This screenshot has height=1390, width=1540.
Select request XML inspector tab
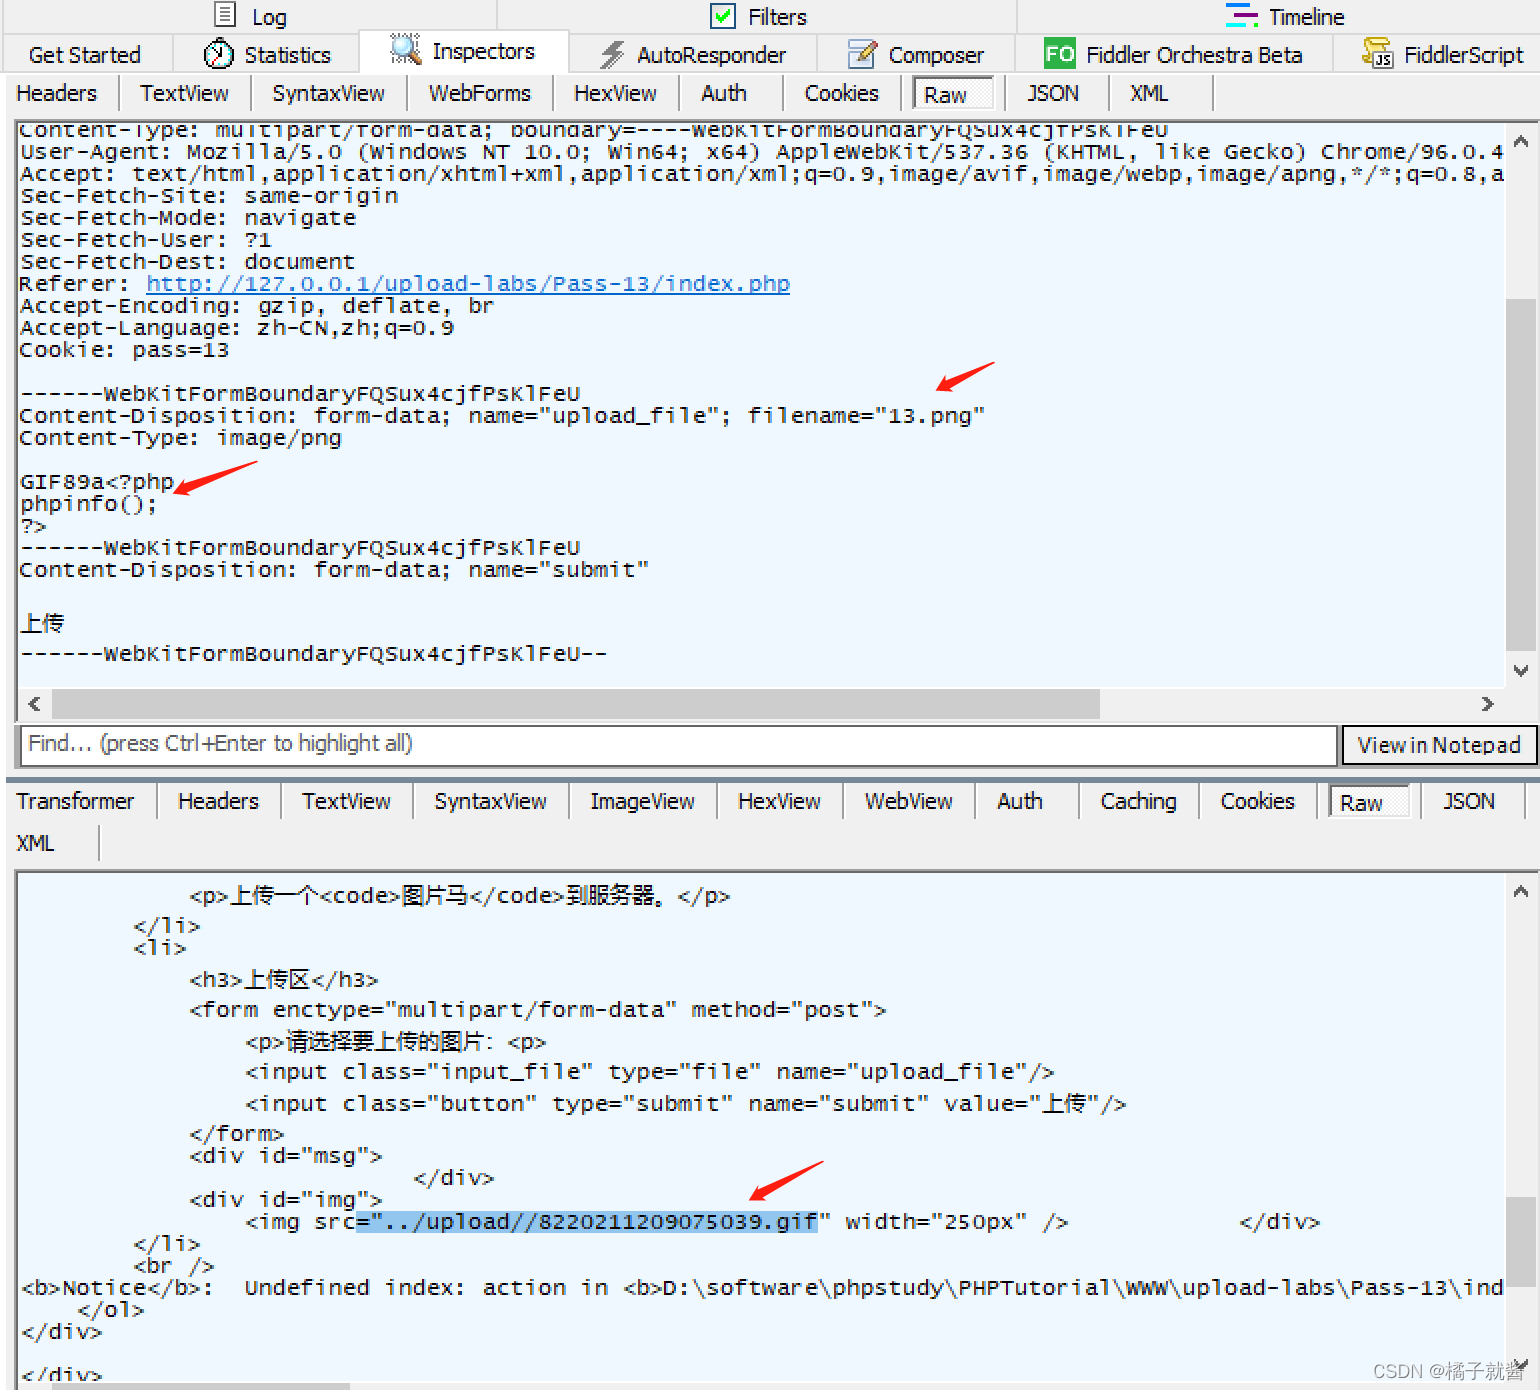[1149, 93]
